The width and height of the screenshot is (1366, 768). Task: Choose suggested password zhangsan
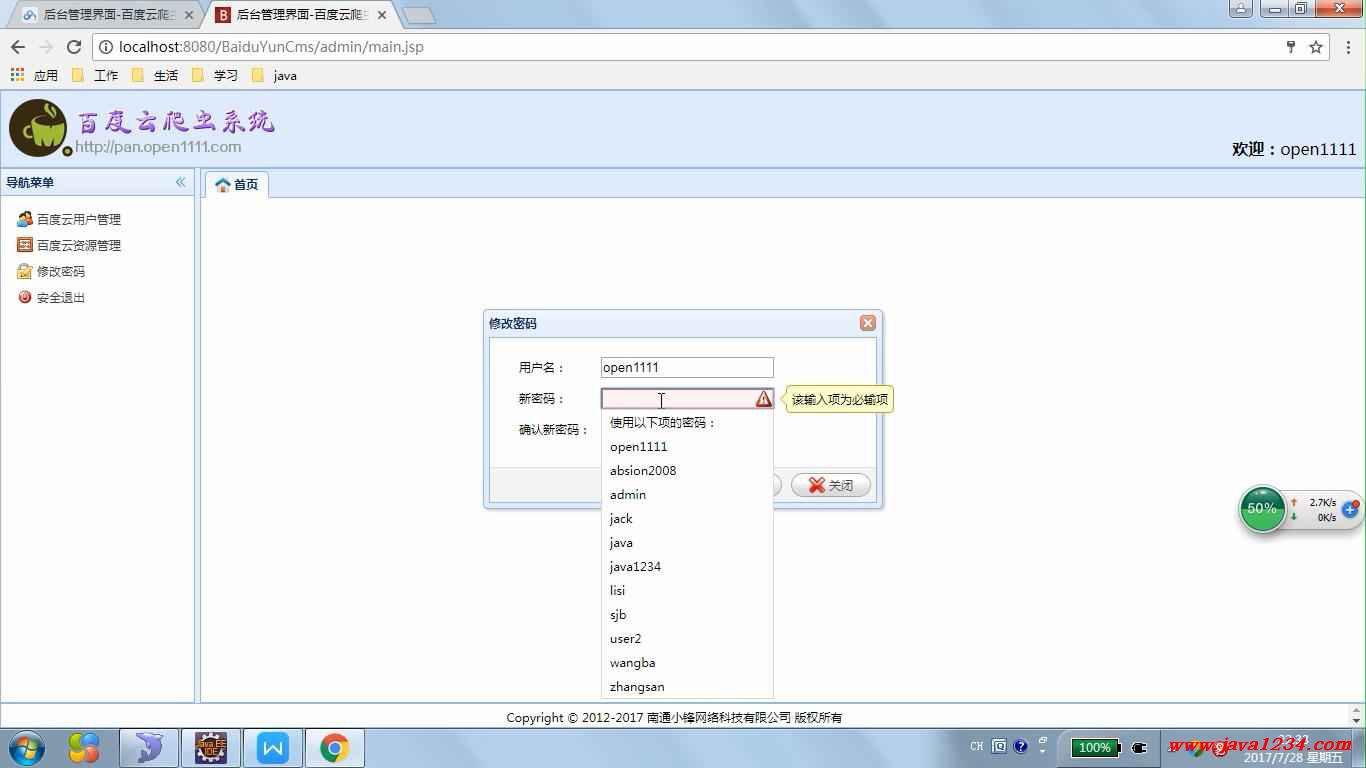point(687,687)
